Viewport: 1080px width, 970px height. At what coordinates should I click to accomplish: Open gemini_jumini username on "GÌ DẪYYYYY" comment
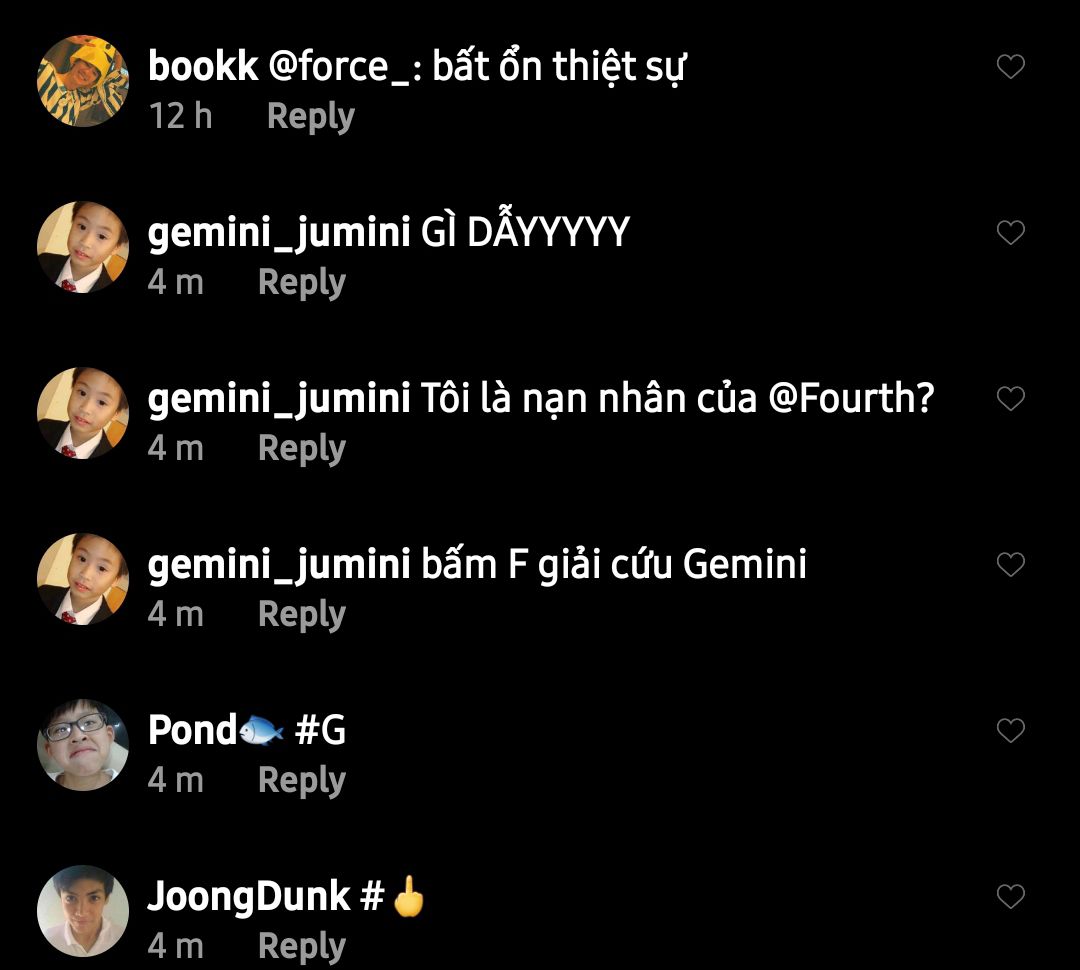(279, 233)
